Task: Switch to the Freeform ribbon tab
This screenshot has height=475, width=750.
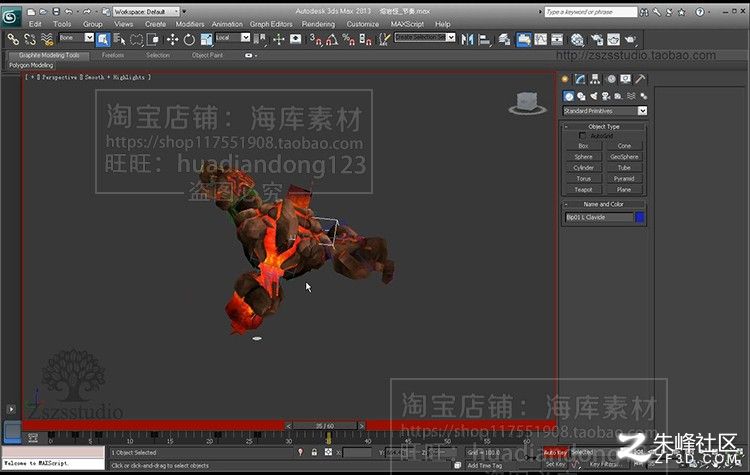Action: (113, 55)
